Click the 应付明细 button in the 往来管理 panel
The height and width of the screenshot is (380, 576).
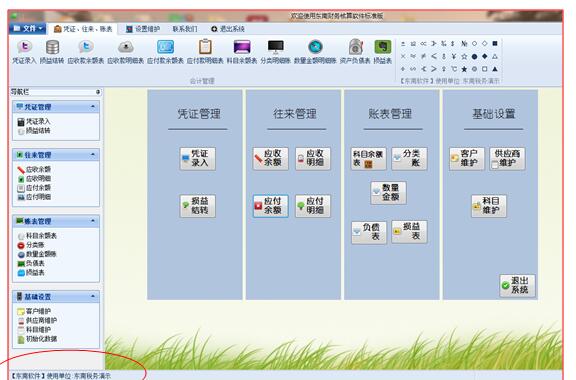(313, 206)
